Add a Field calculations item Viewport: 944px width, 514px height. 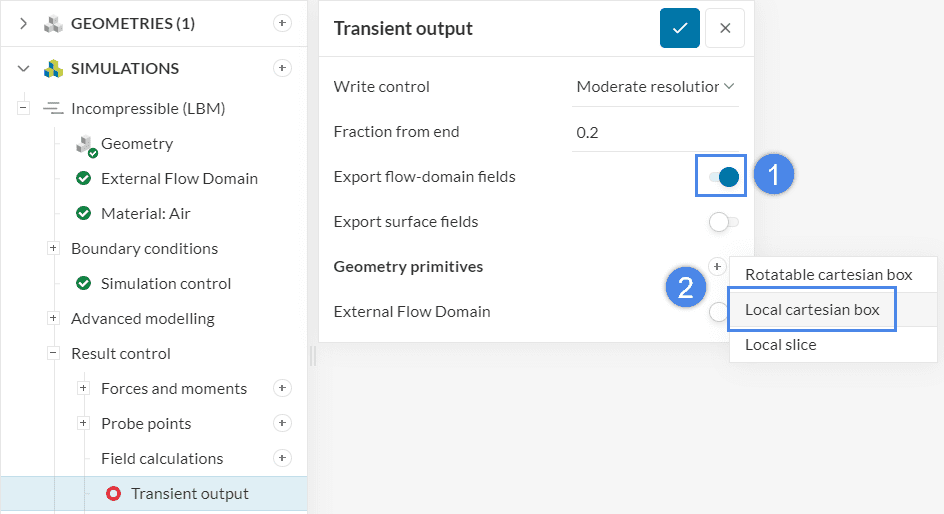(282, 458)
